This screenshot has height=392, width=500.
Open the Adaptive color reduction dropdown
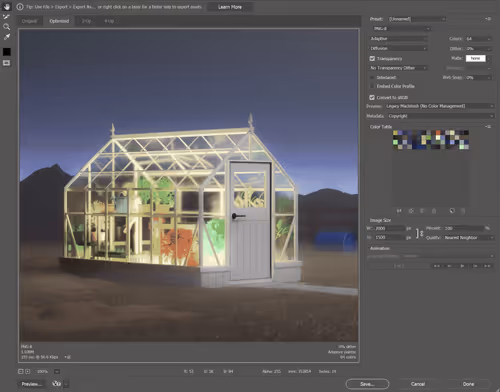[x=398, y=39]
